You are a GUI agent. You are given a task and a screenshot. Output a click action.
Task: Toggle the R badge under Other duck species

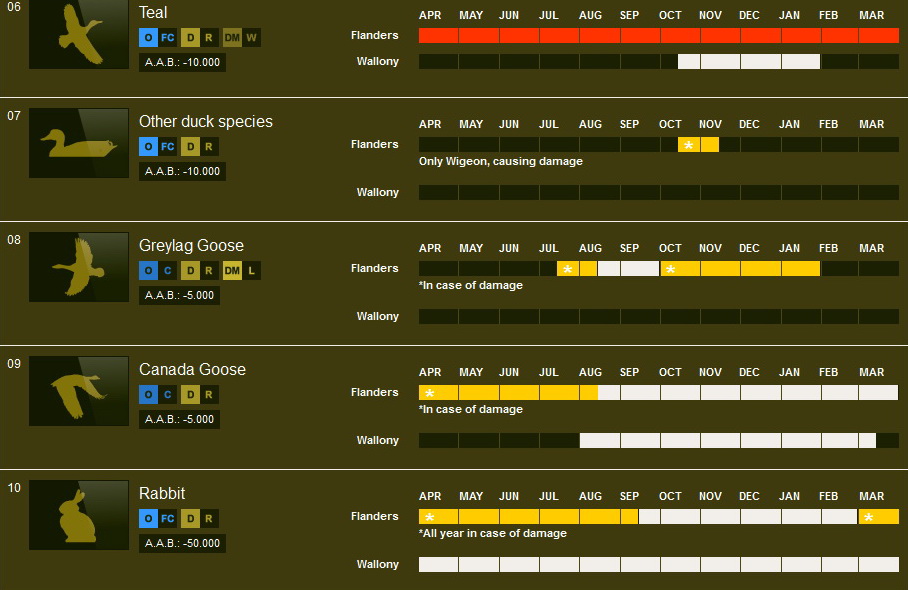pyautogui.click(x=208, y=146)
